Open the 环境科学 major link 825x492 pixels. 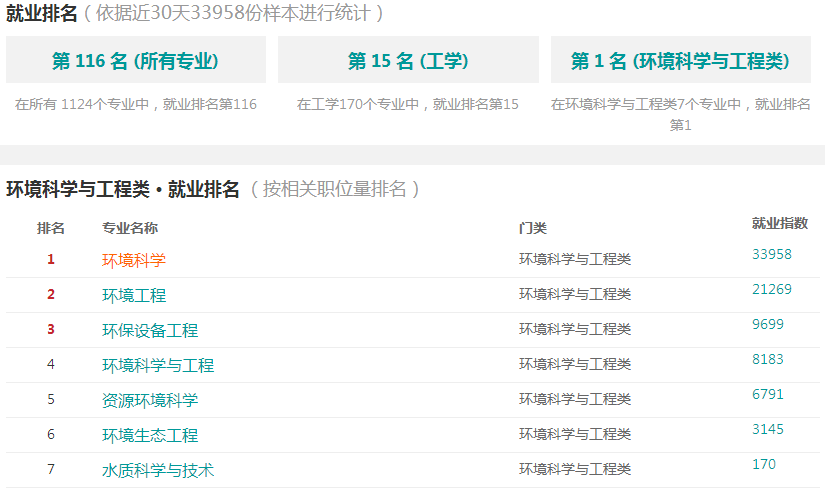click(134, 260)
